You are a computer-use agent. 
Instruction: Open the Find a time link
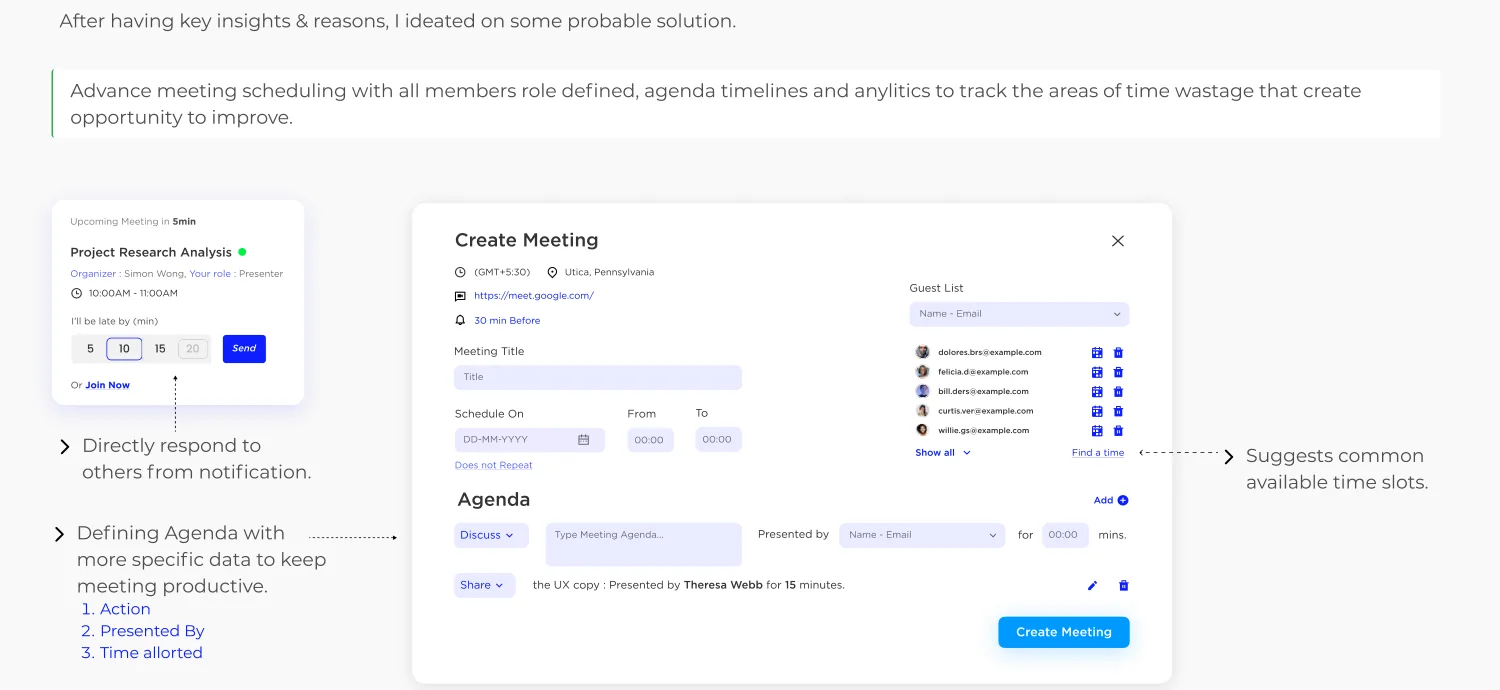pyautogui.click(x=1098, y=453)
